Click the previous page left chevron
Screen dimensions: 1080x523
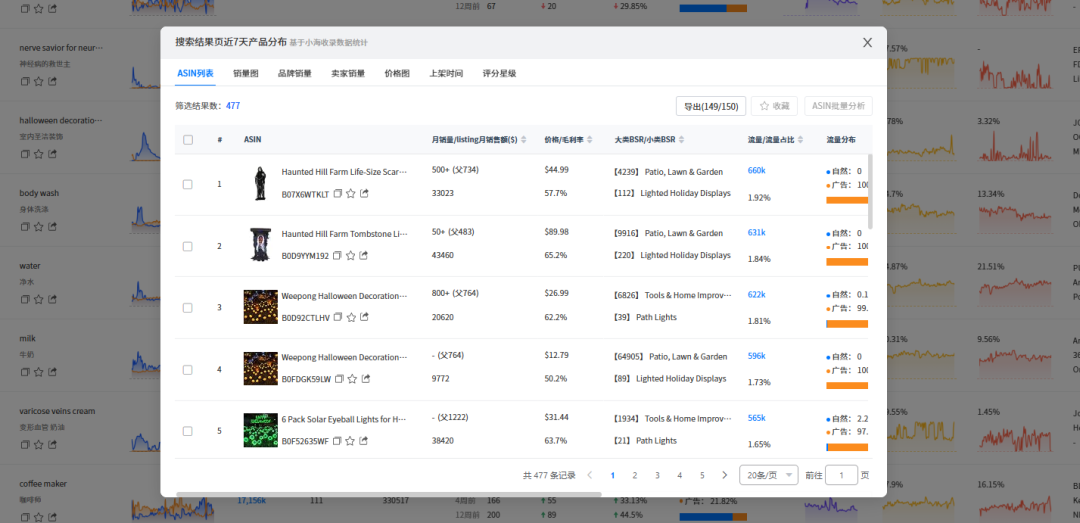click(590, 475)
